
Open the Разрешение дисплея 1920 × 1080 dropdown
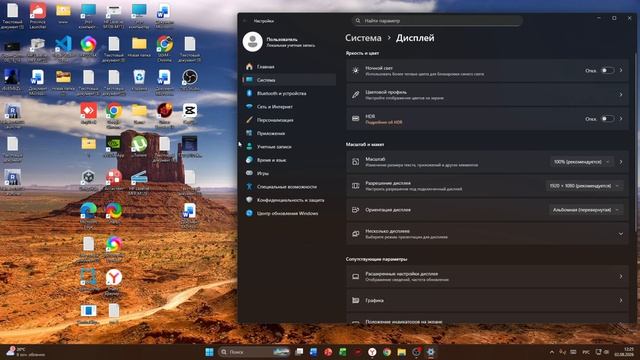coord(584,186)
